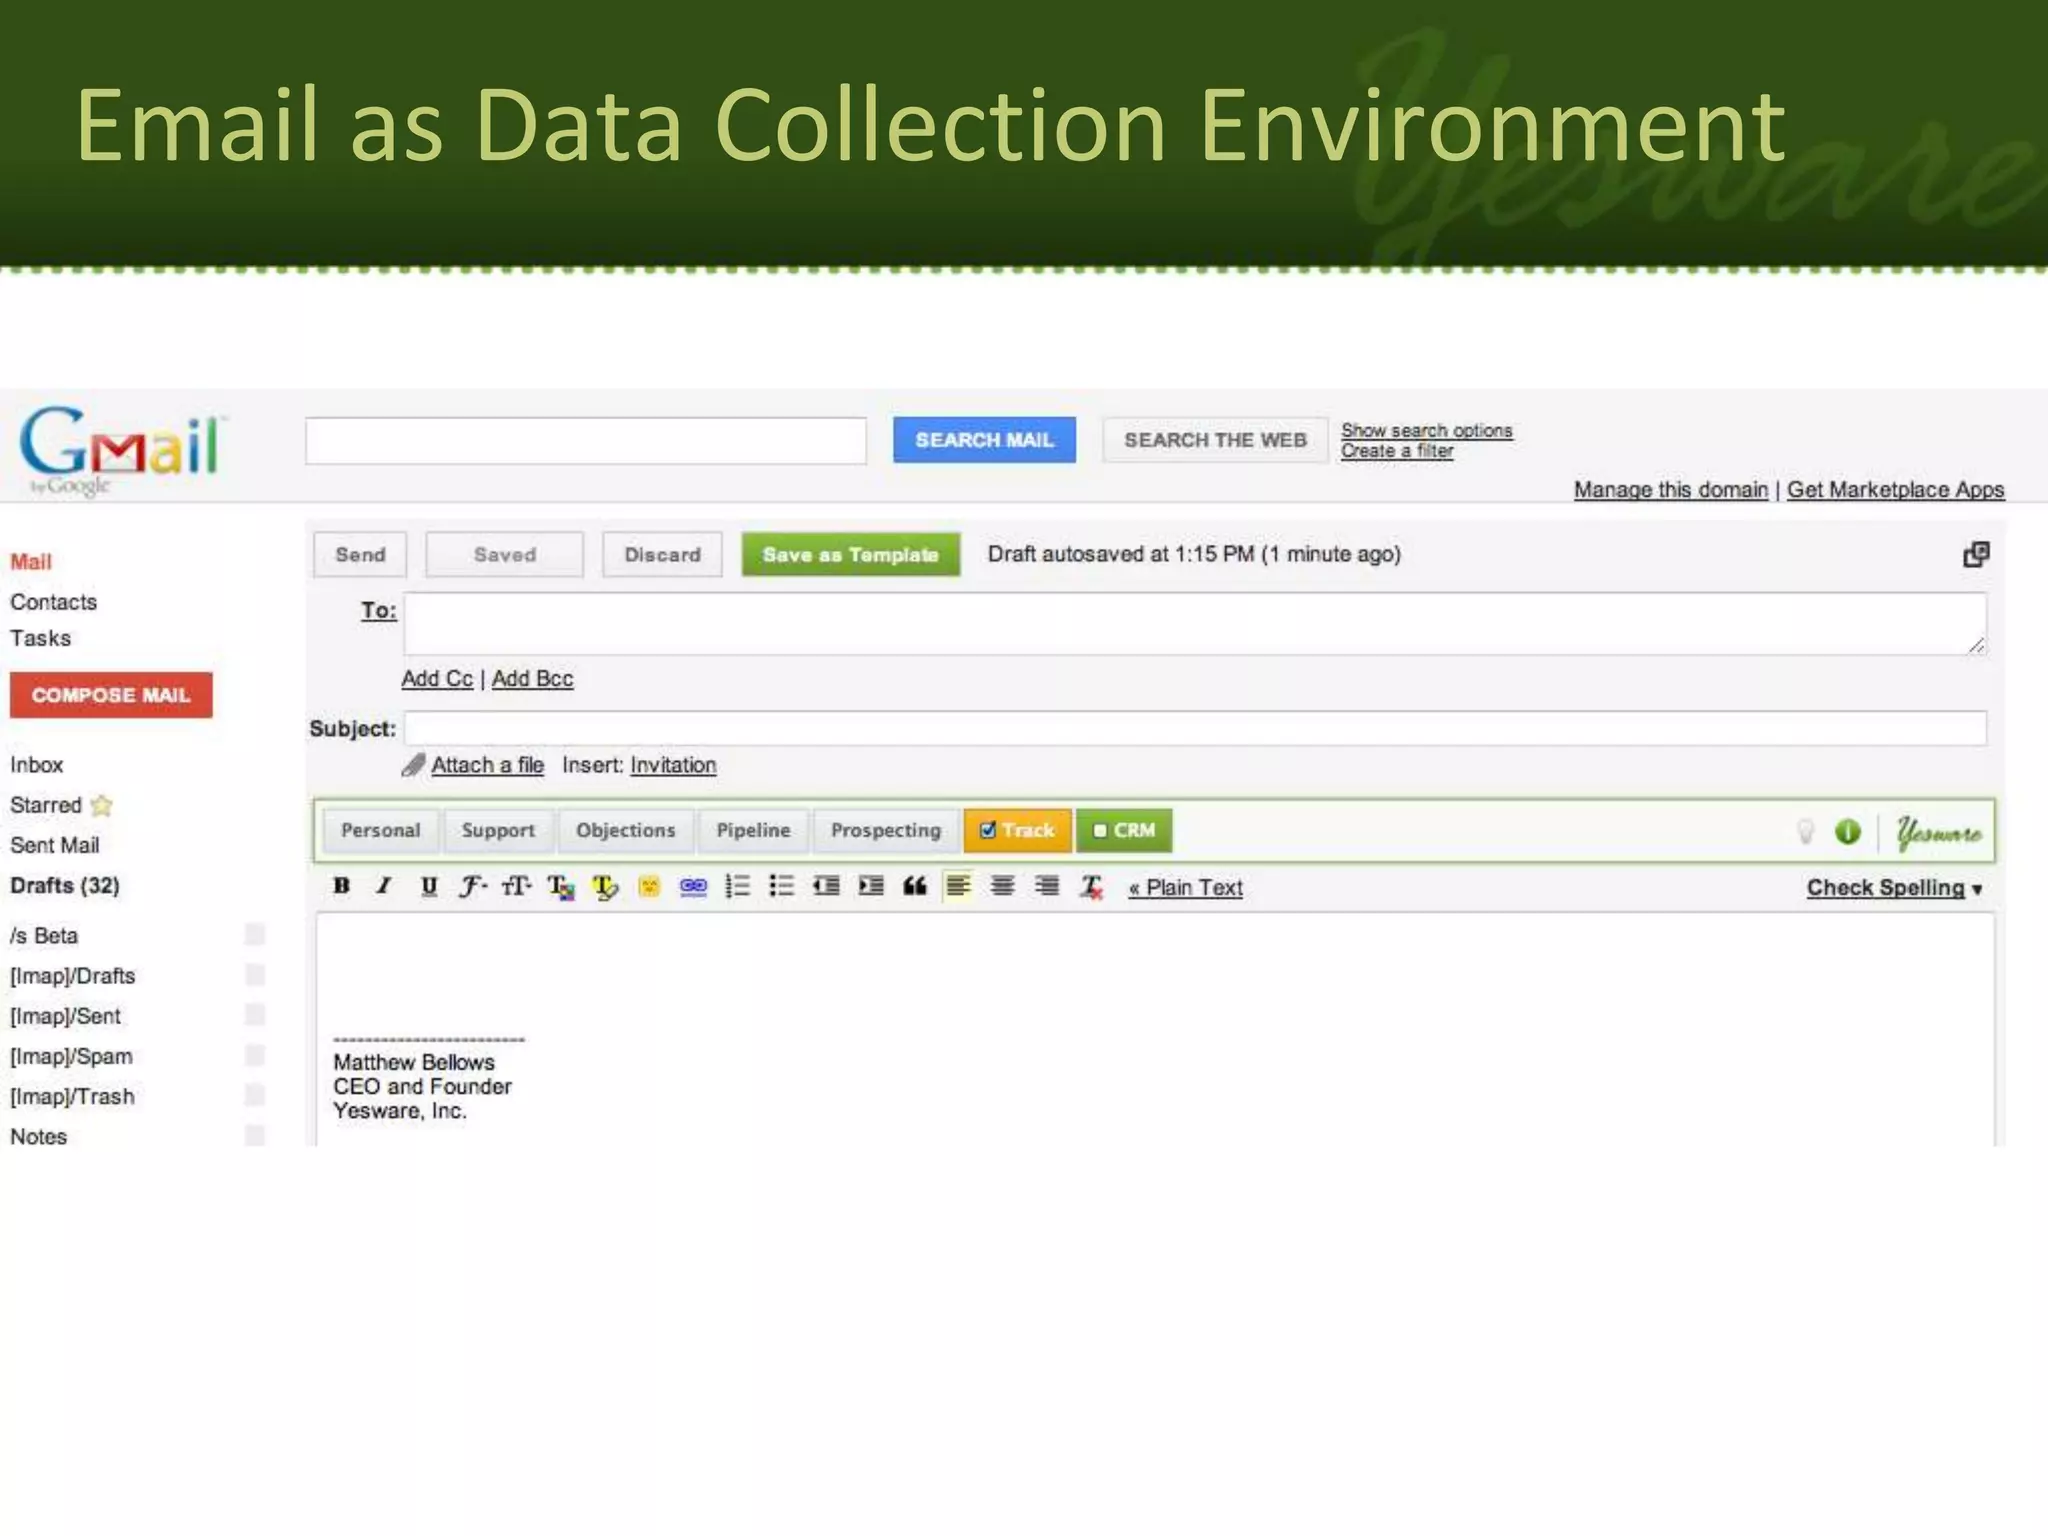This screenshot has width=2048, height=1536.
Task: Open the Support templates tab
Action: pos(498,830)
